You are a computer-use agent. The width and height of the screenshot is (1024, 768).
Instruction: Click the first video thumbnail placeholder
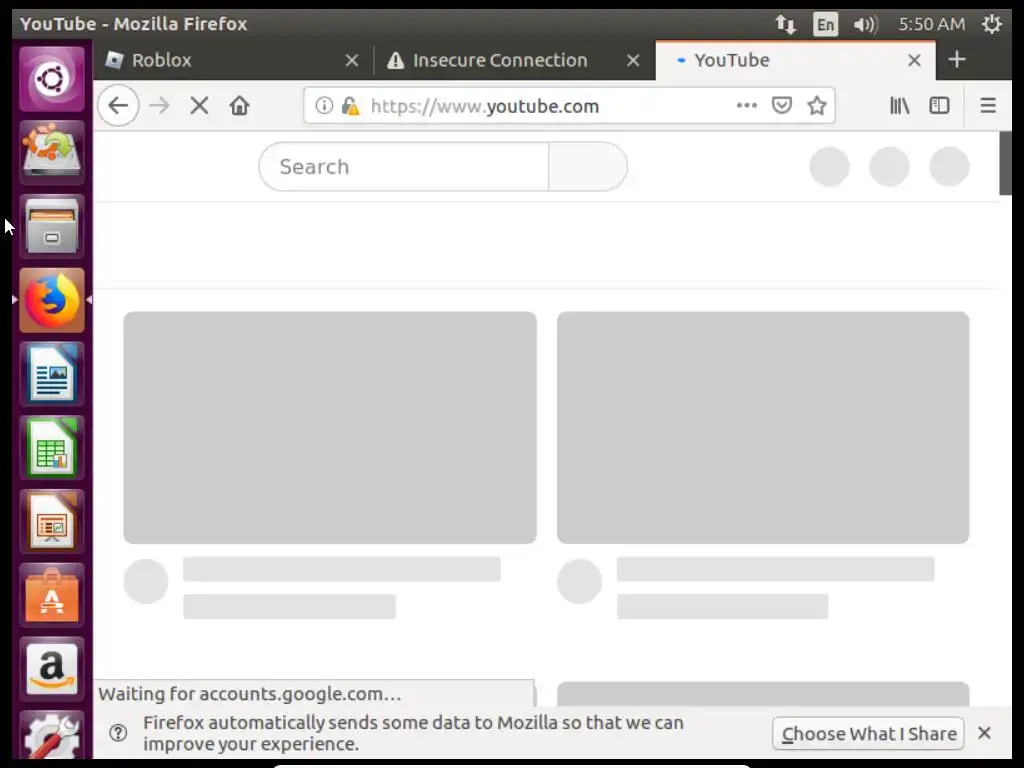click(x=330, y=427)
